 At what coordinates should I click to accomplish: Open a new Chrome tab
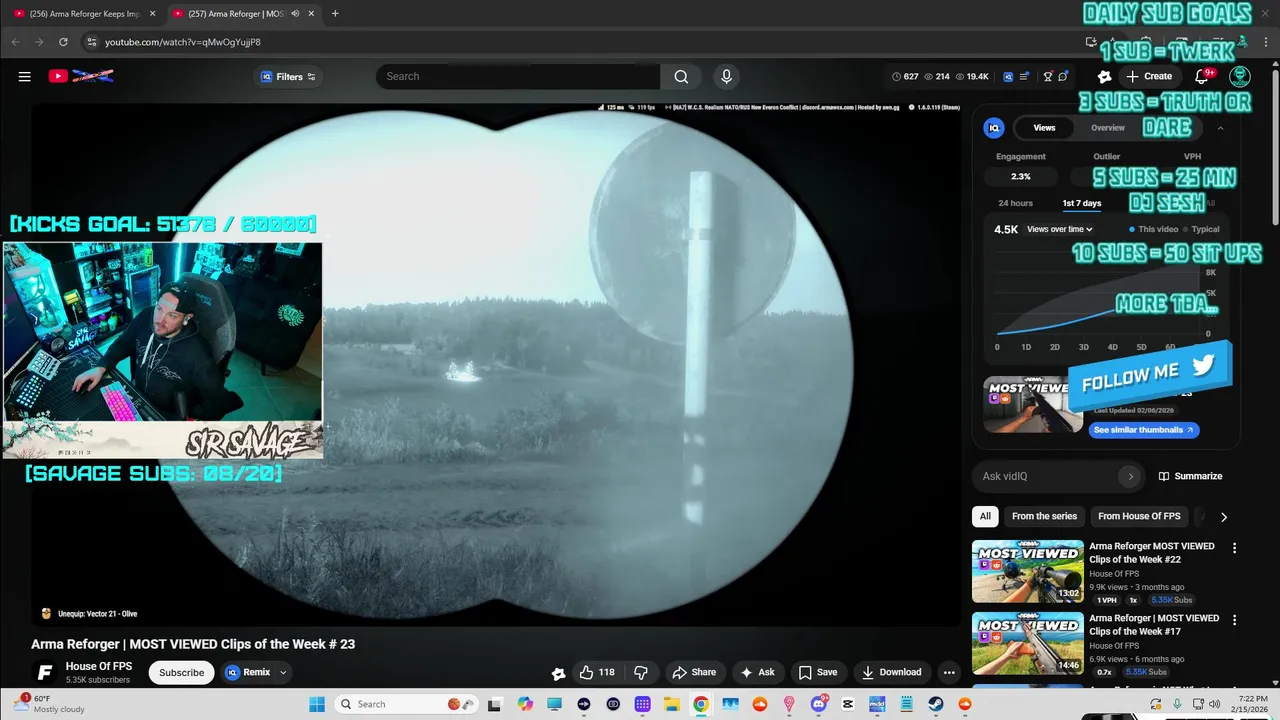[x=335, y=13]
